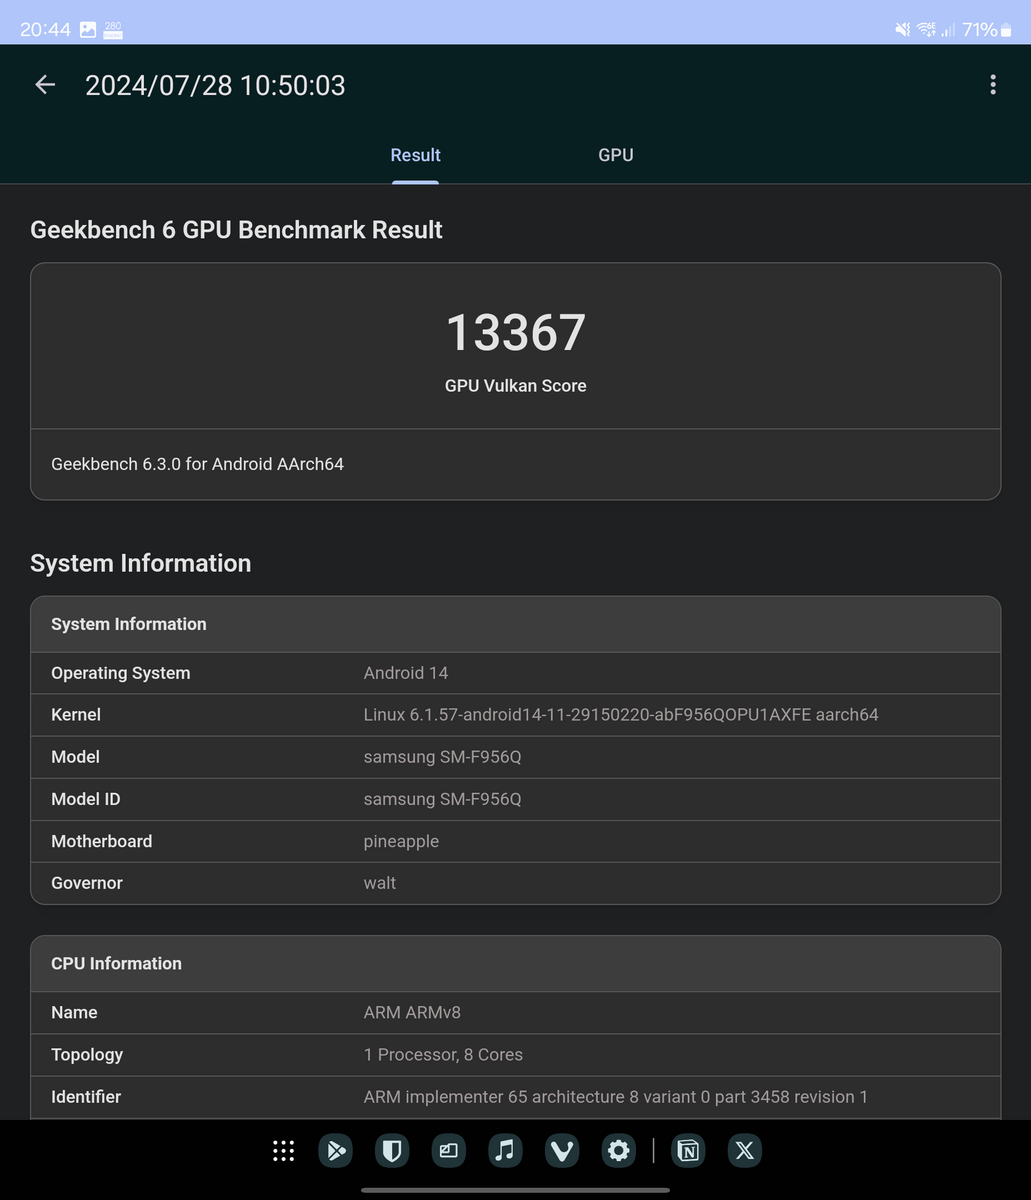The image size is (1031, 1200).
Task: Tap the Wi-Fi 6E status icon
Action: pyautogui.click(x=927, y=30)
